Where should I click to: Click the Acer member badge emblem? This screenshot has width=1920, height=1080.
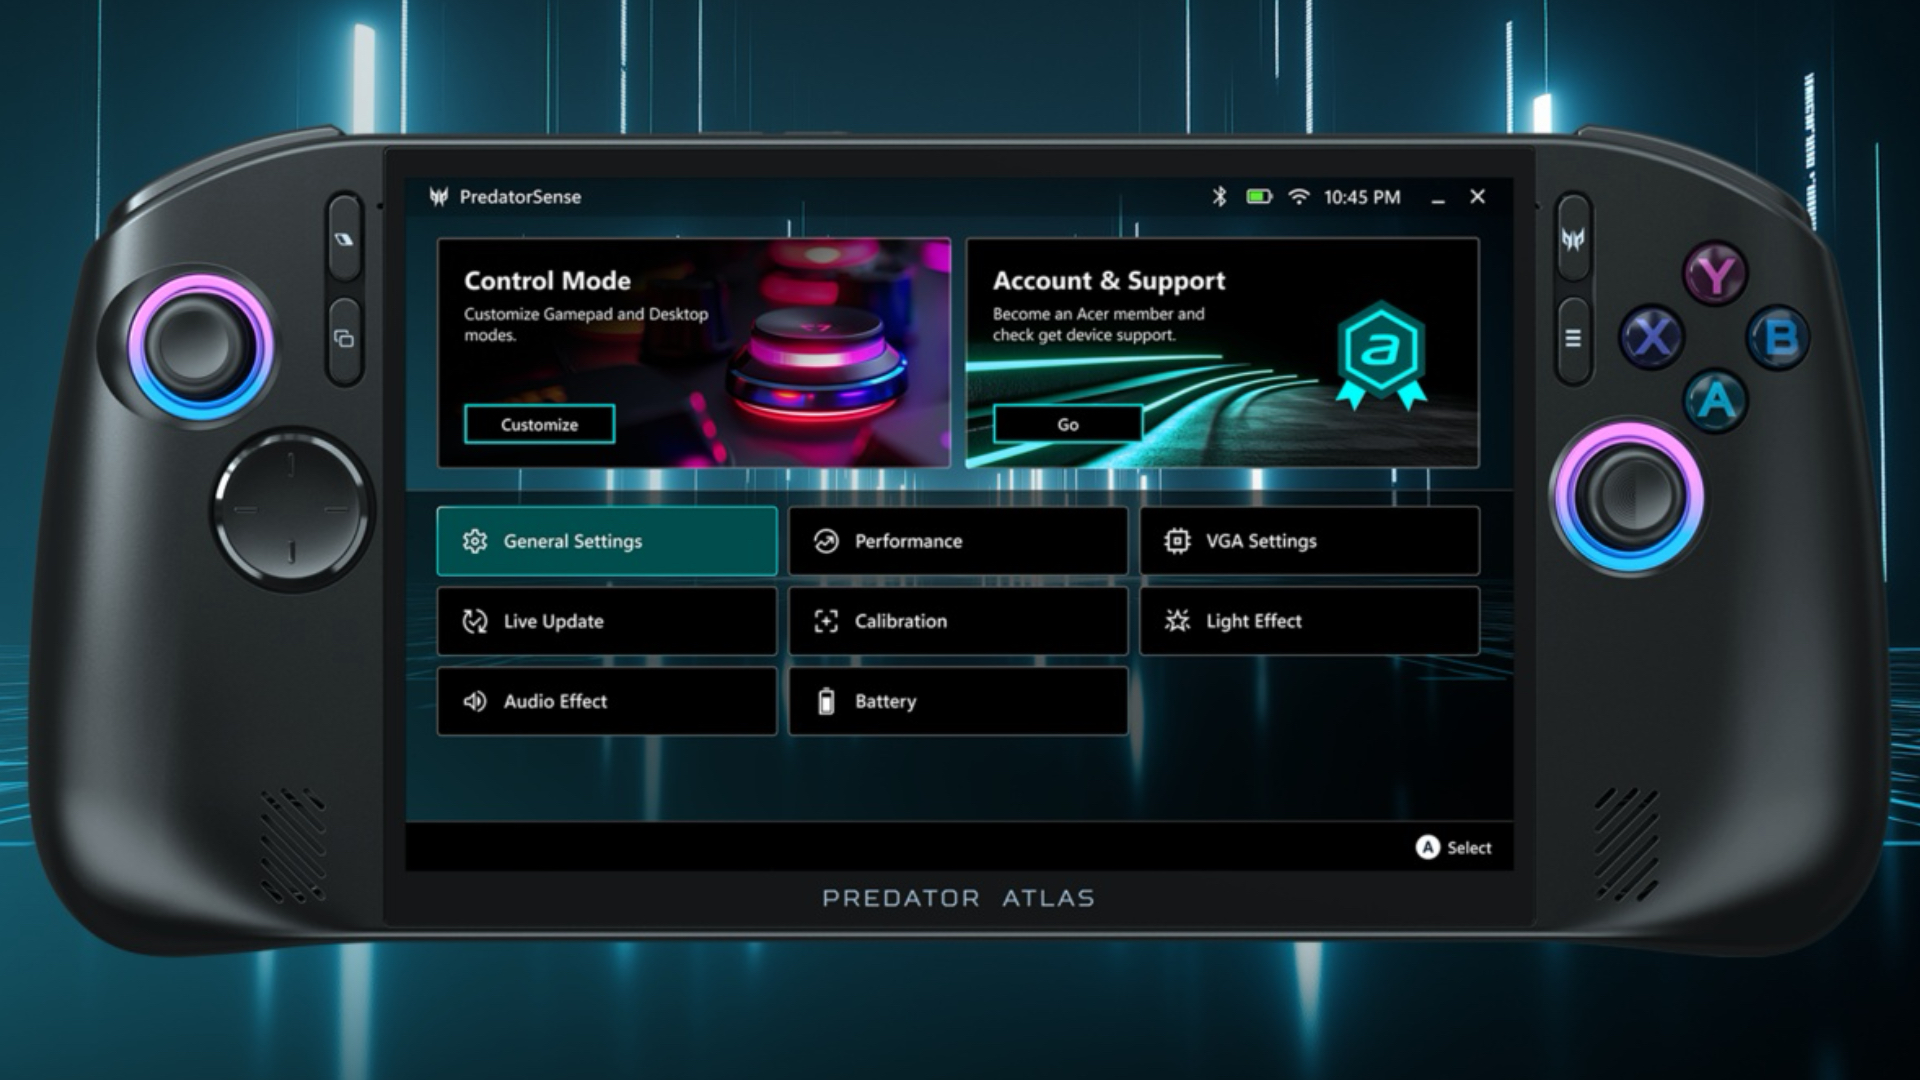point(1381,355)
